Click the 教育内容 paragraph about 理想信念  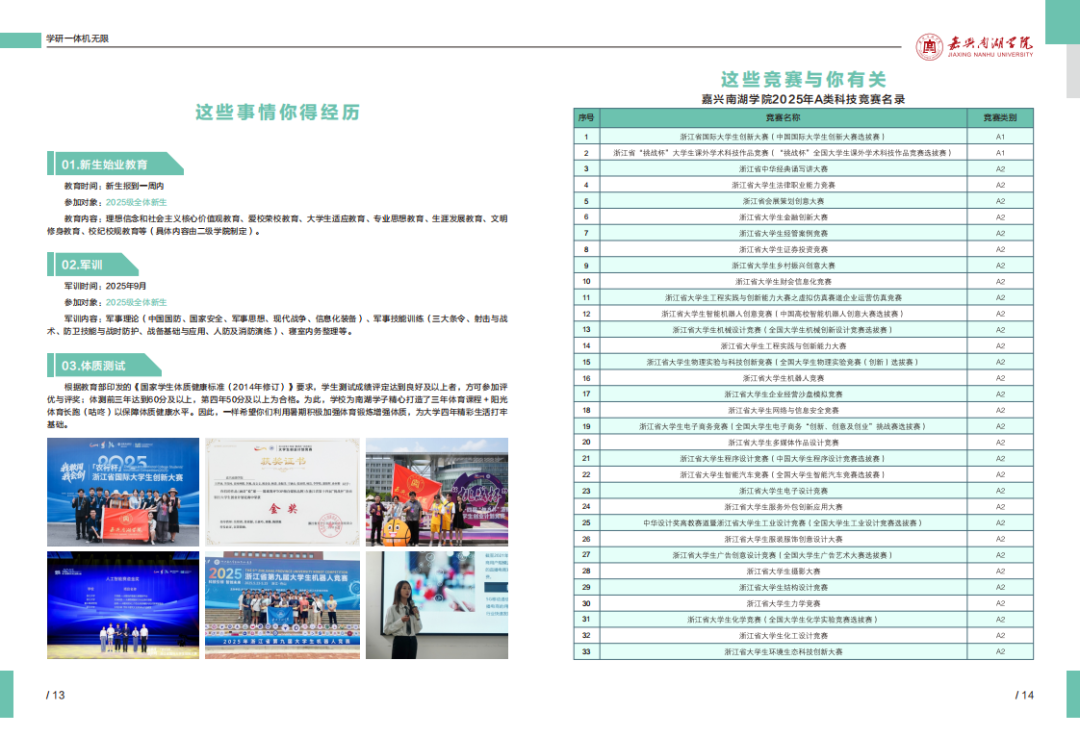pos(277,225)
